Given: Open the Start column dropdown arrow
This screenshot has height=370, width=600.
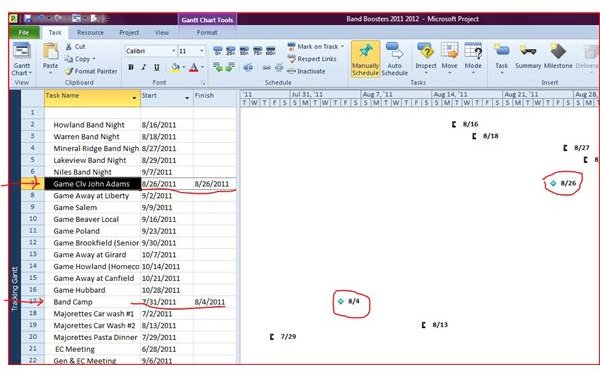Looking at the screenshot, I should tap(187, 98).
